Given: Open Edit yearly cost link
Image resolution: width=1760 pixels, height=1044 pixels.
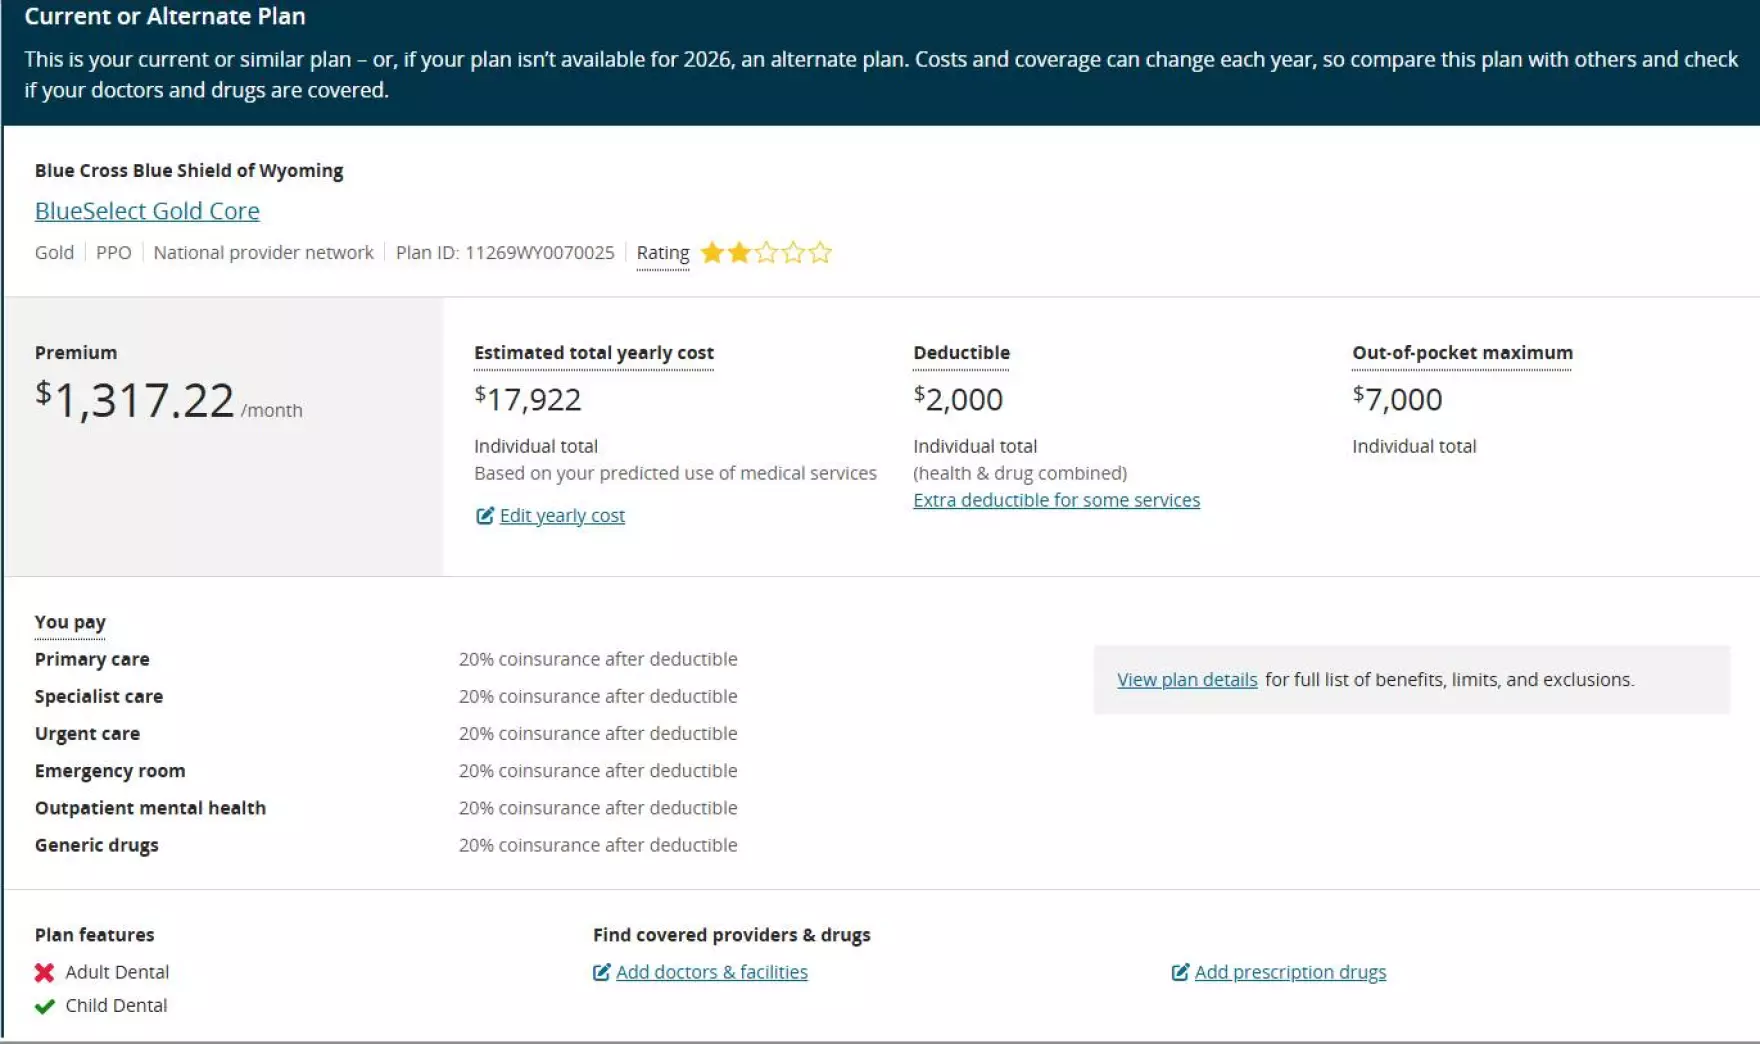Looking at the screenshot, I should point(562,516).
